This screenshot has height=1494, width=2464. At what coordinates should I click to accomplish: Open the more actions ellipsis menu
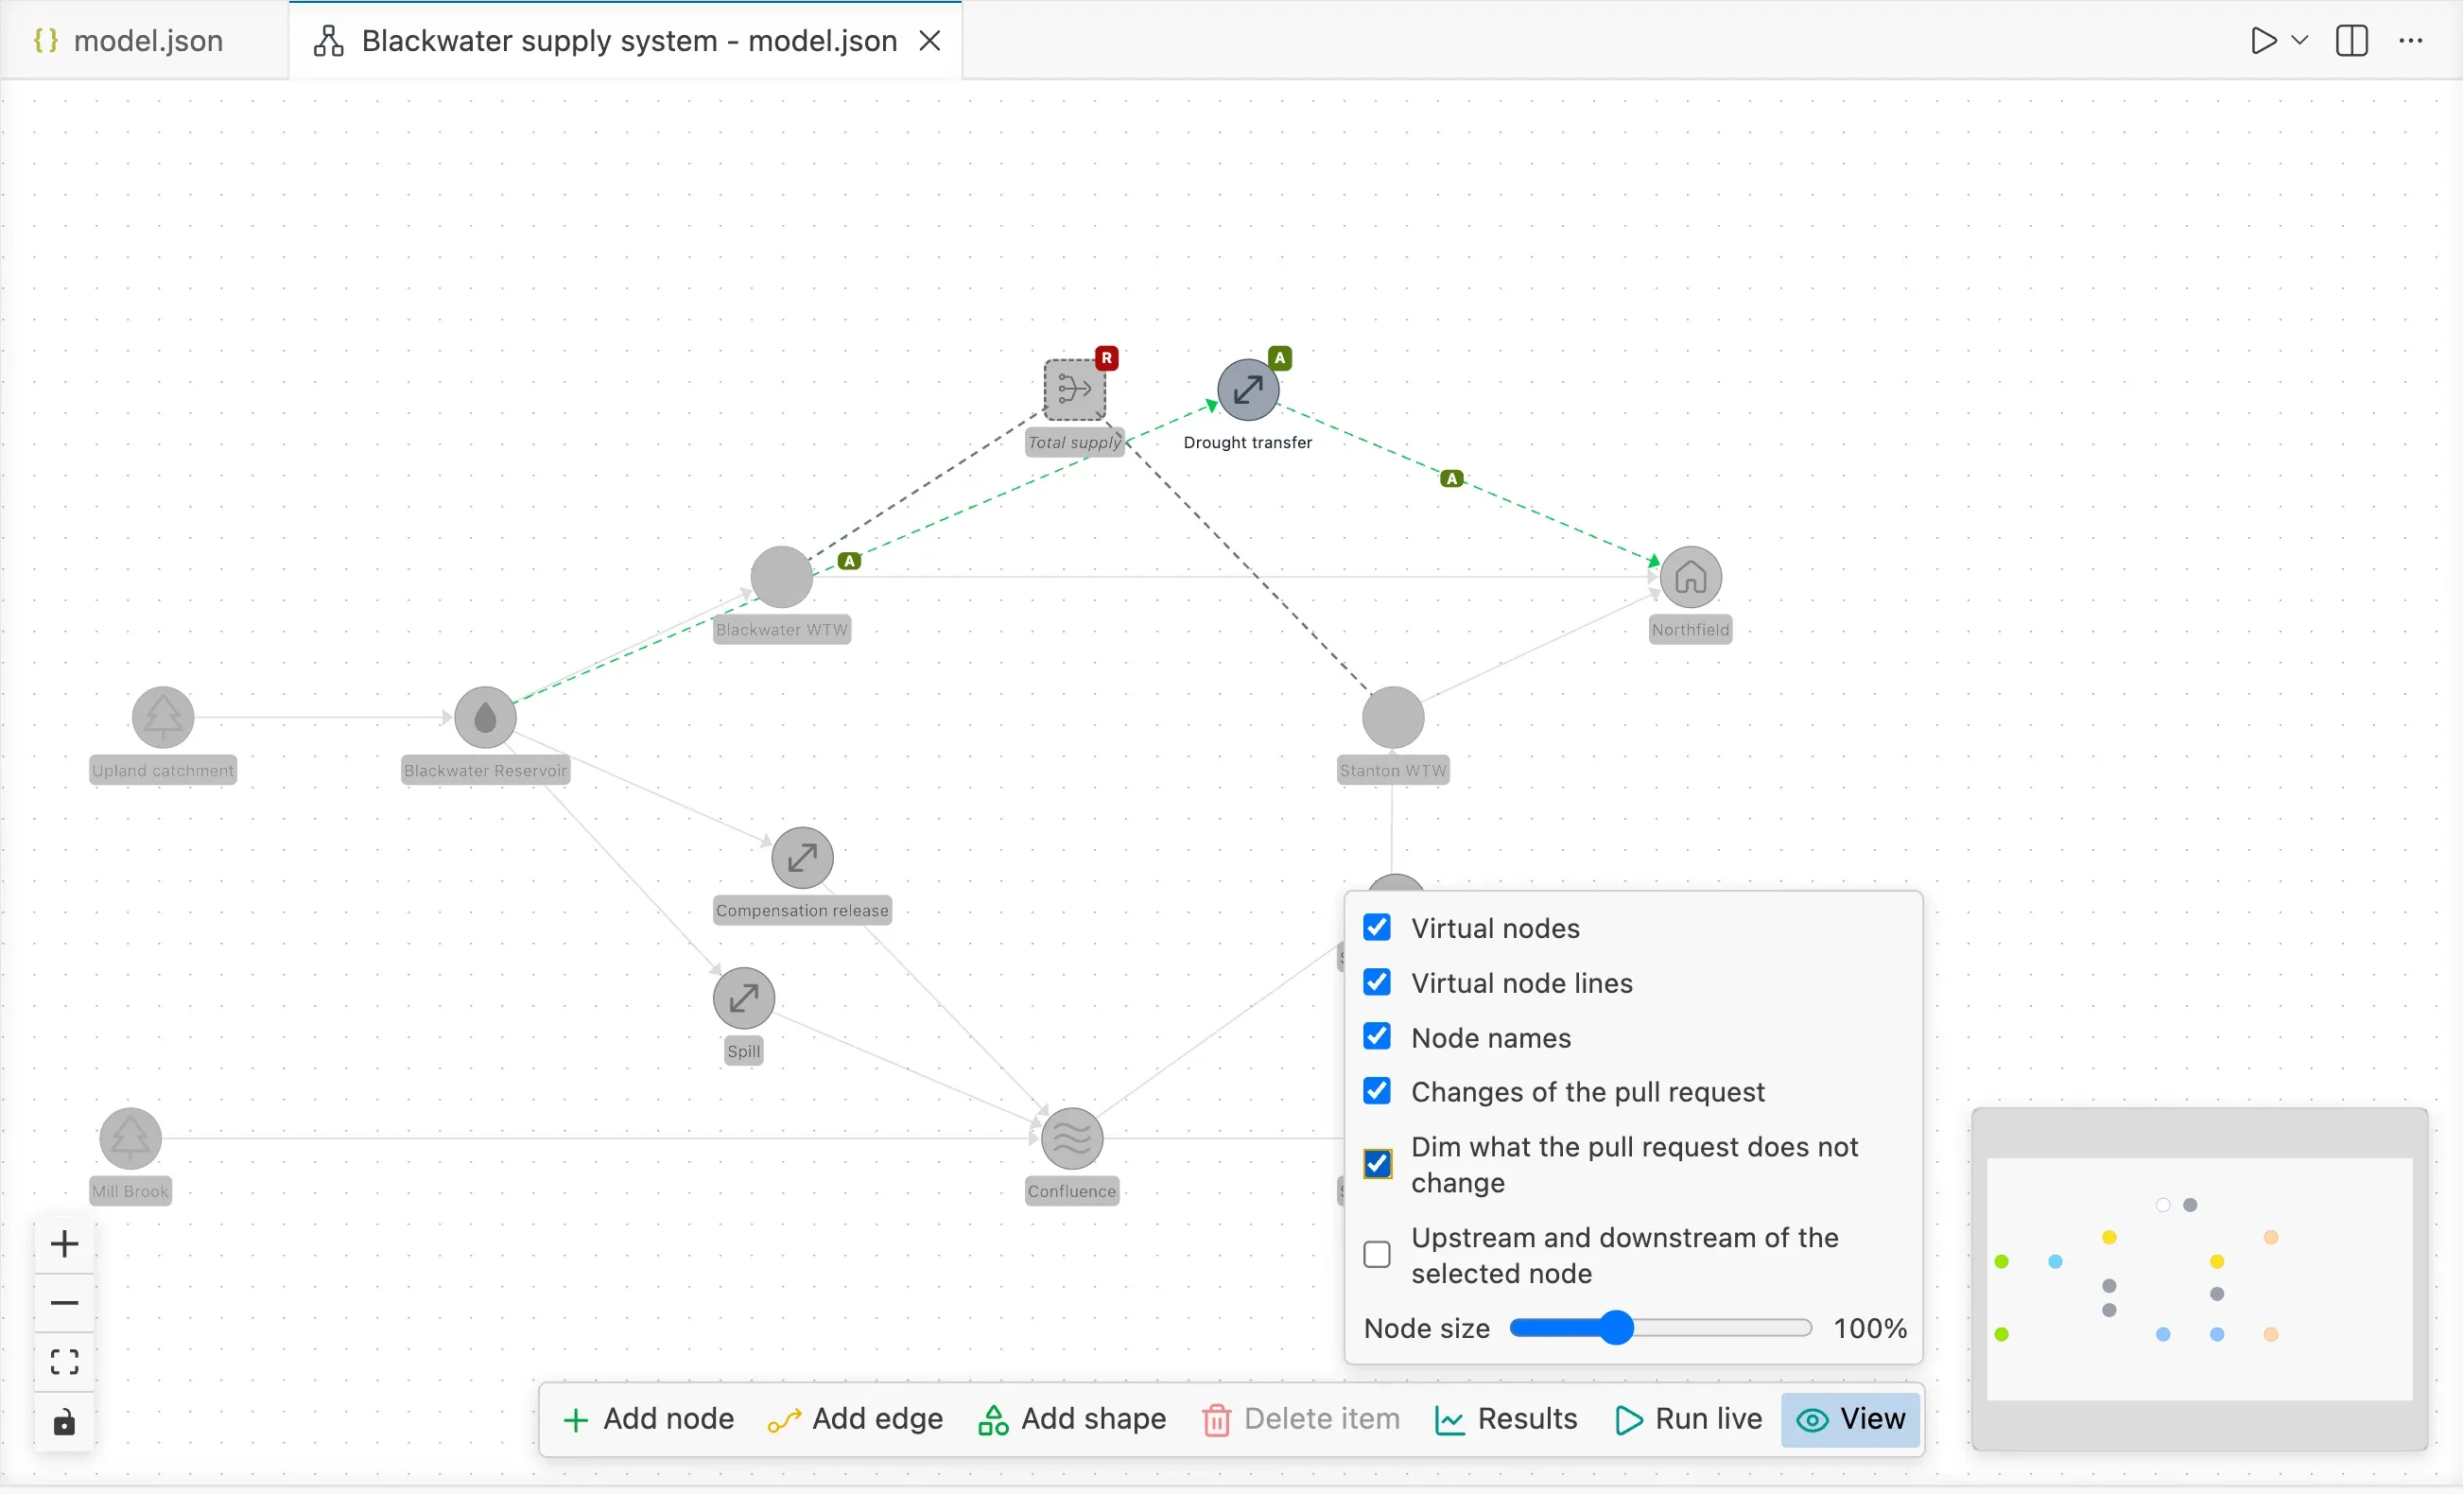pyautogui.click(x=2411, y=41)
